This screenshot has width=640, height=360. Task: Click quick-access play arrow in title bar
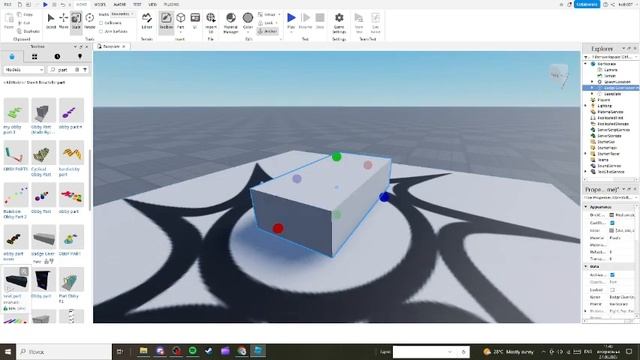pyautogui.click(x=45, y=4)
